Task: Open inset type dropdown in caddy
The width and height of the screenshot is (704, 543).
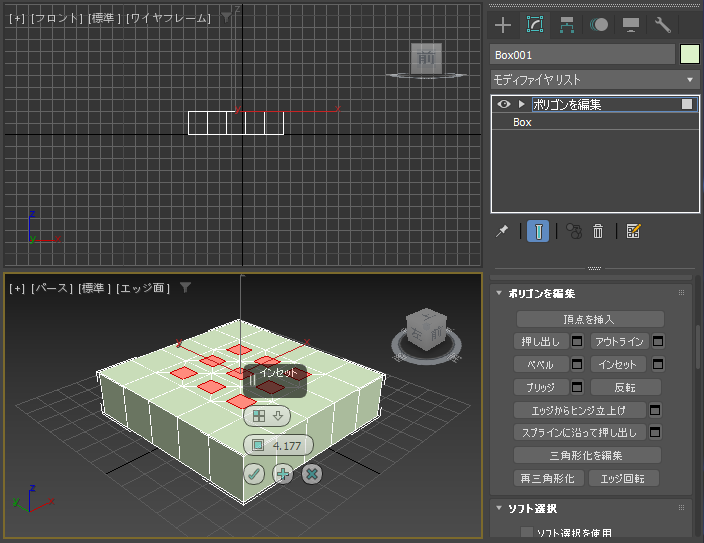Action: coord(267,416)
